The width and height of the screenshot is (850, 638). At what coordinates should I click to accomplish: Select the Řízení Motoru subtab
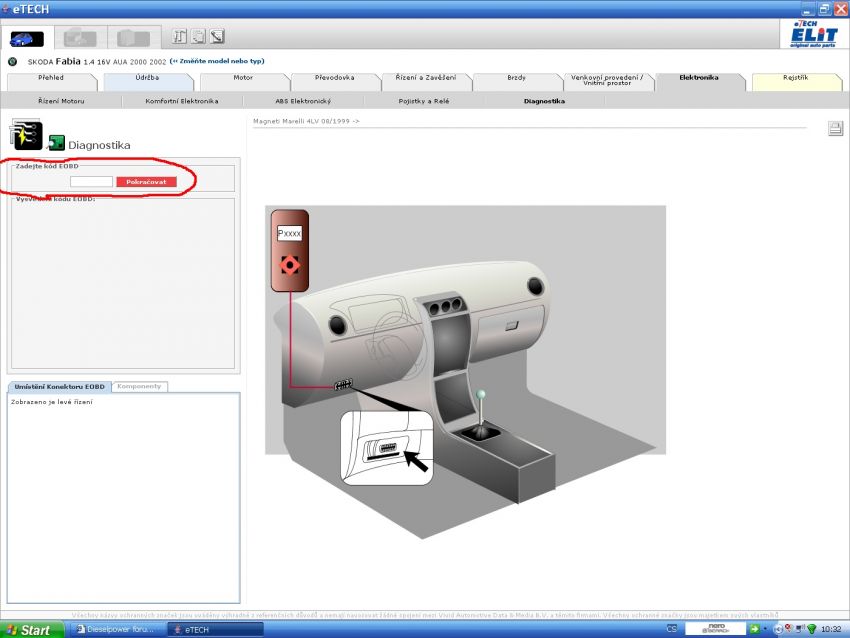pyautogui.click(x=61, y=101)
